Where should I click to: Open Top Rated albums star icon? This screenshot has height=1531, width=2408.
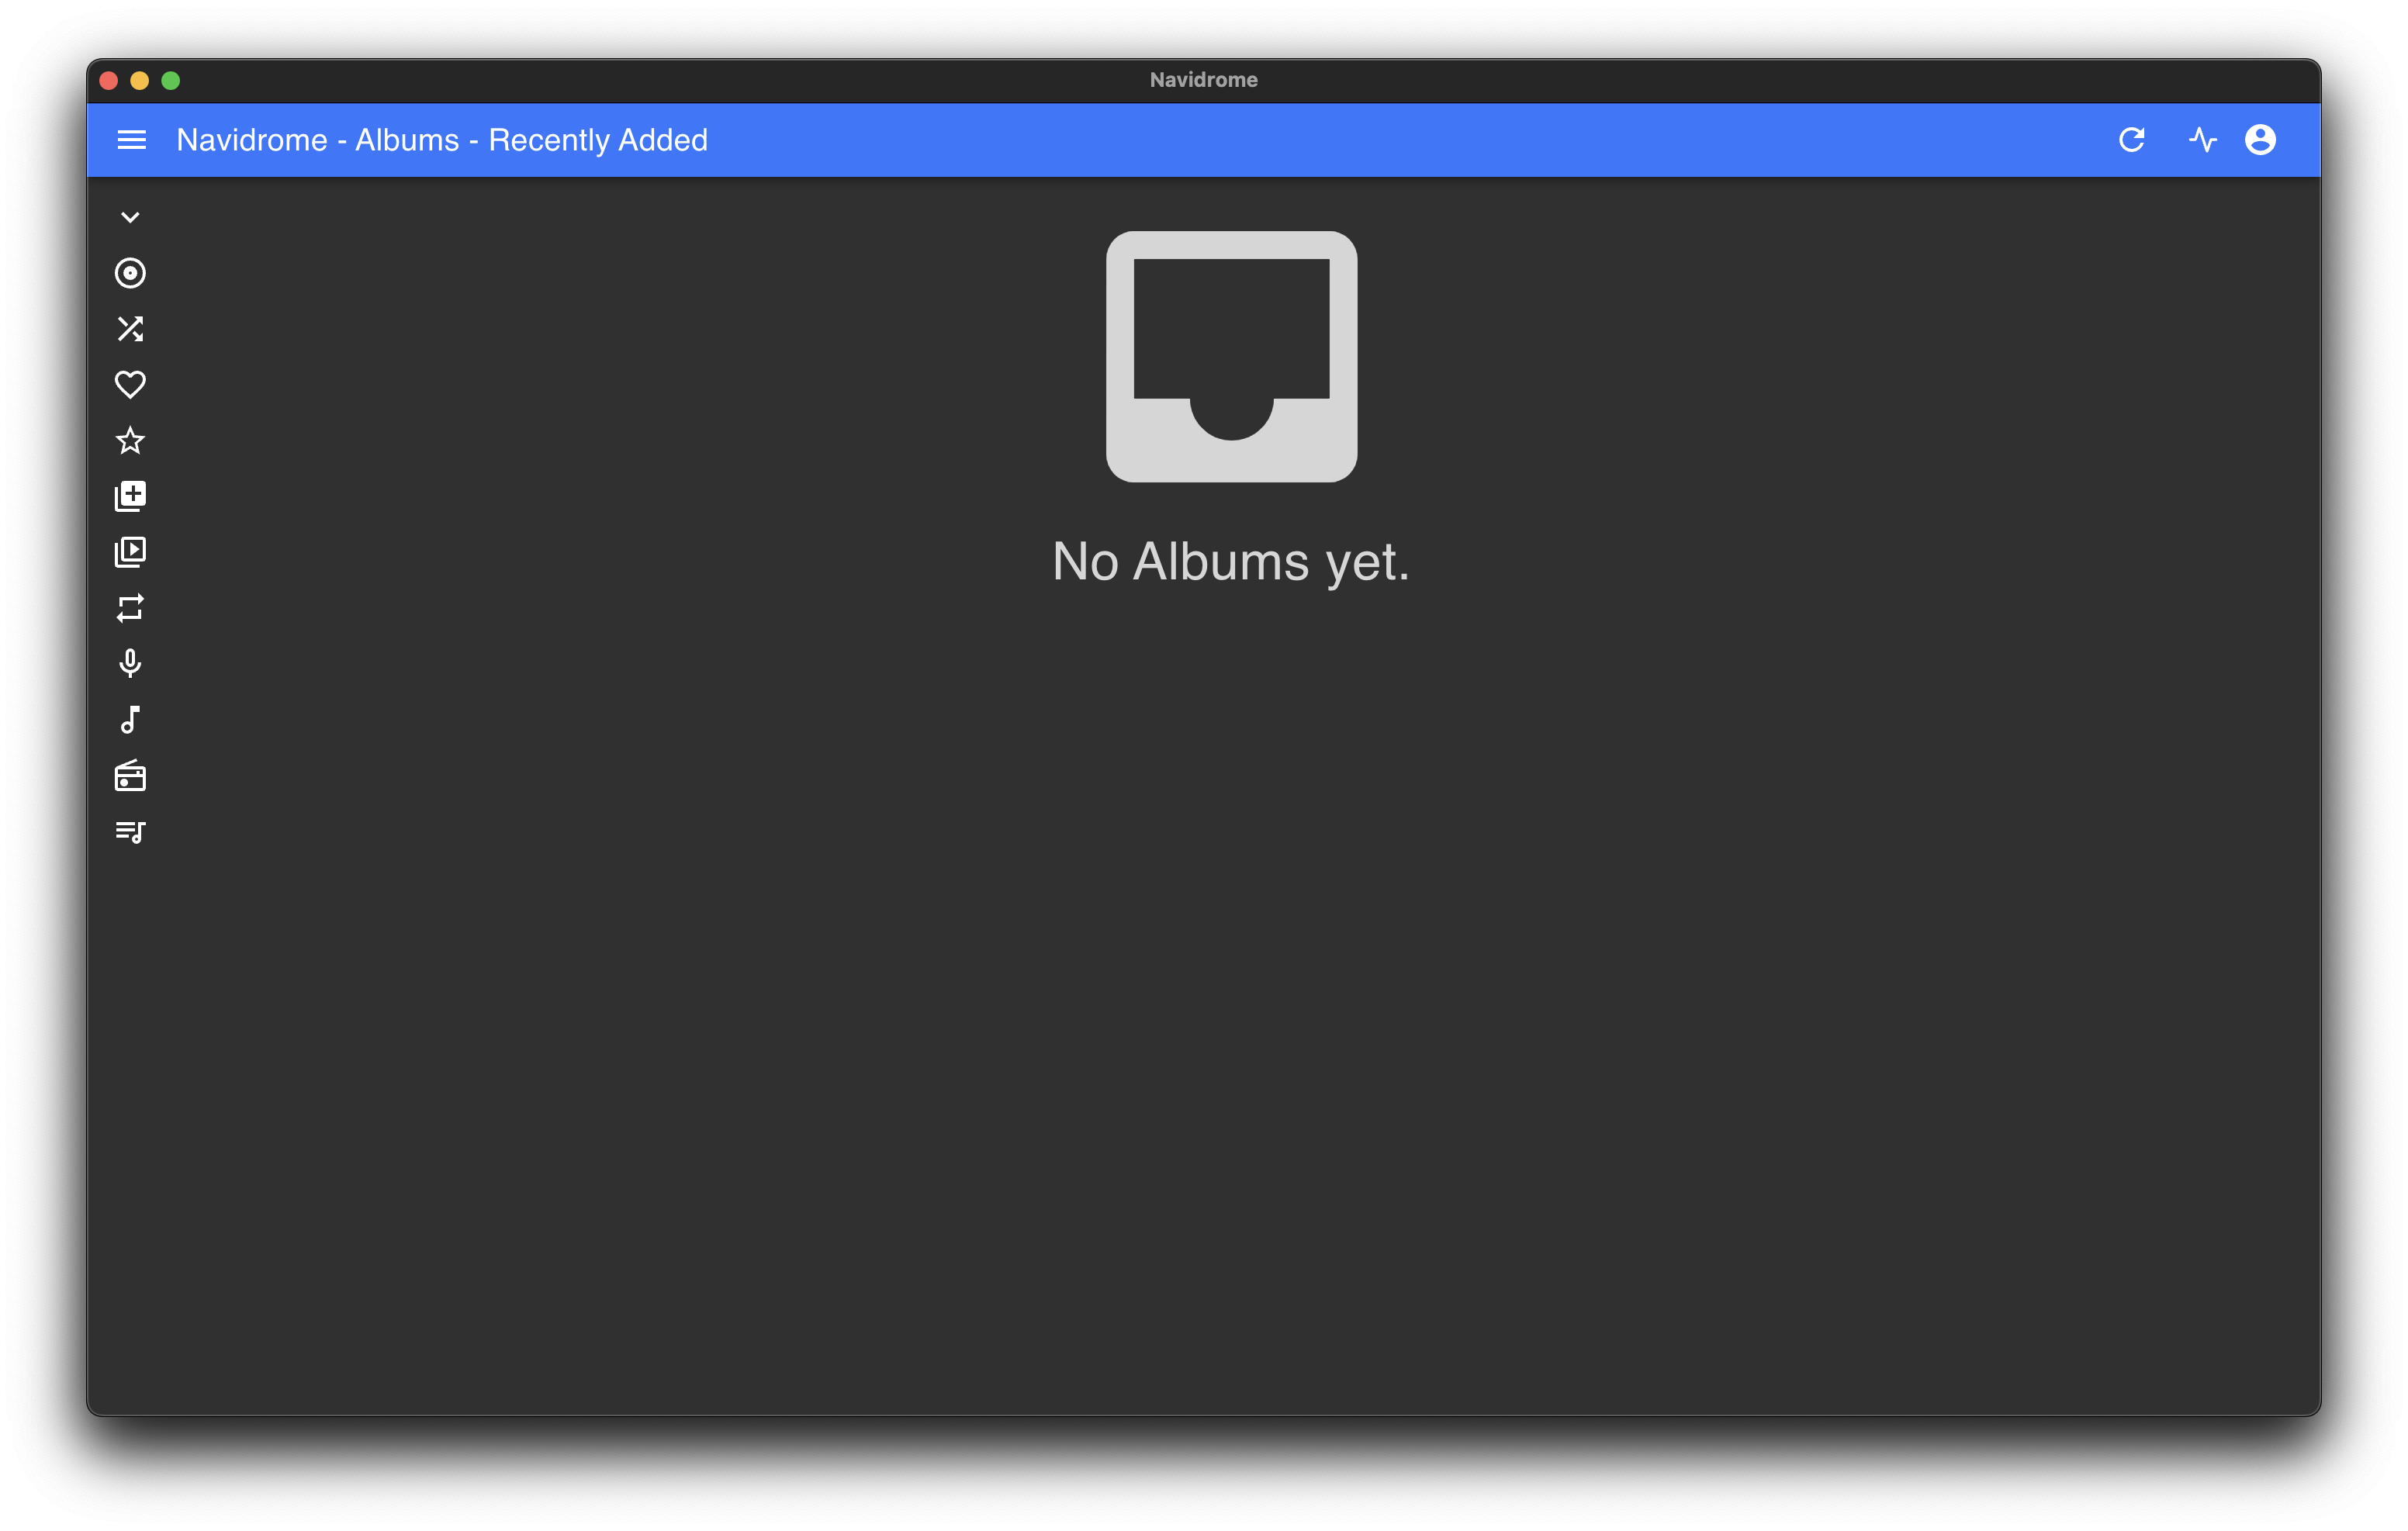click(x=130, y=440)
